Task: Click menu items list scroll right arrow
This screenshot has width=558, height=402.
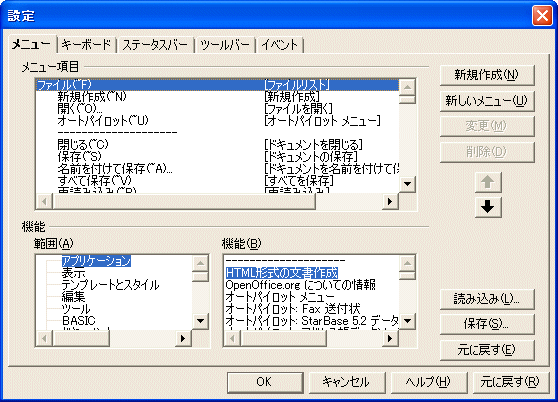Action: pyautogui.click(x=390, y=201)
